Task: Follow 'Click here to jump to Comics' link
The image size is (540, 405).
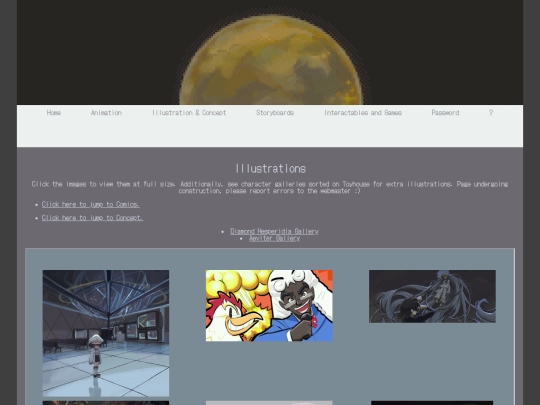Action: (x=91, y=204)
